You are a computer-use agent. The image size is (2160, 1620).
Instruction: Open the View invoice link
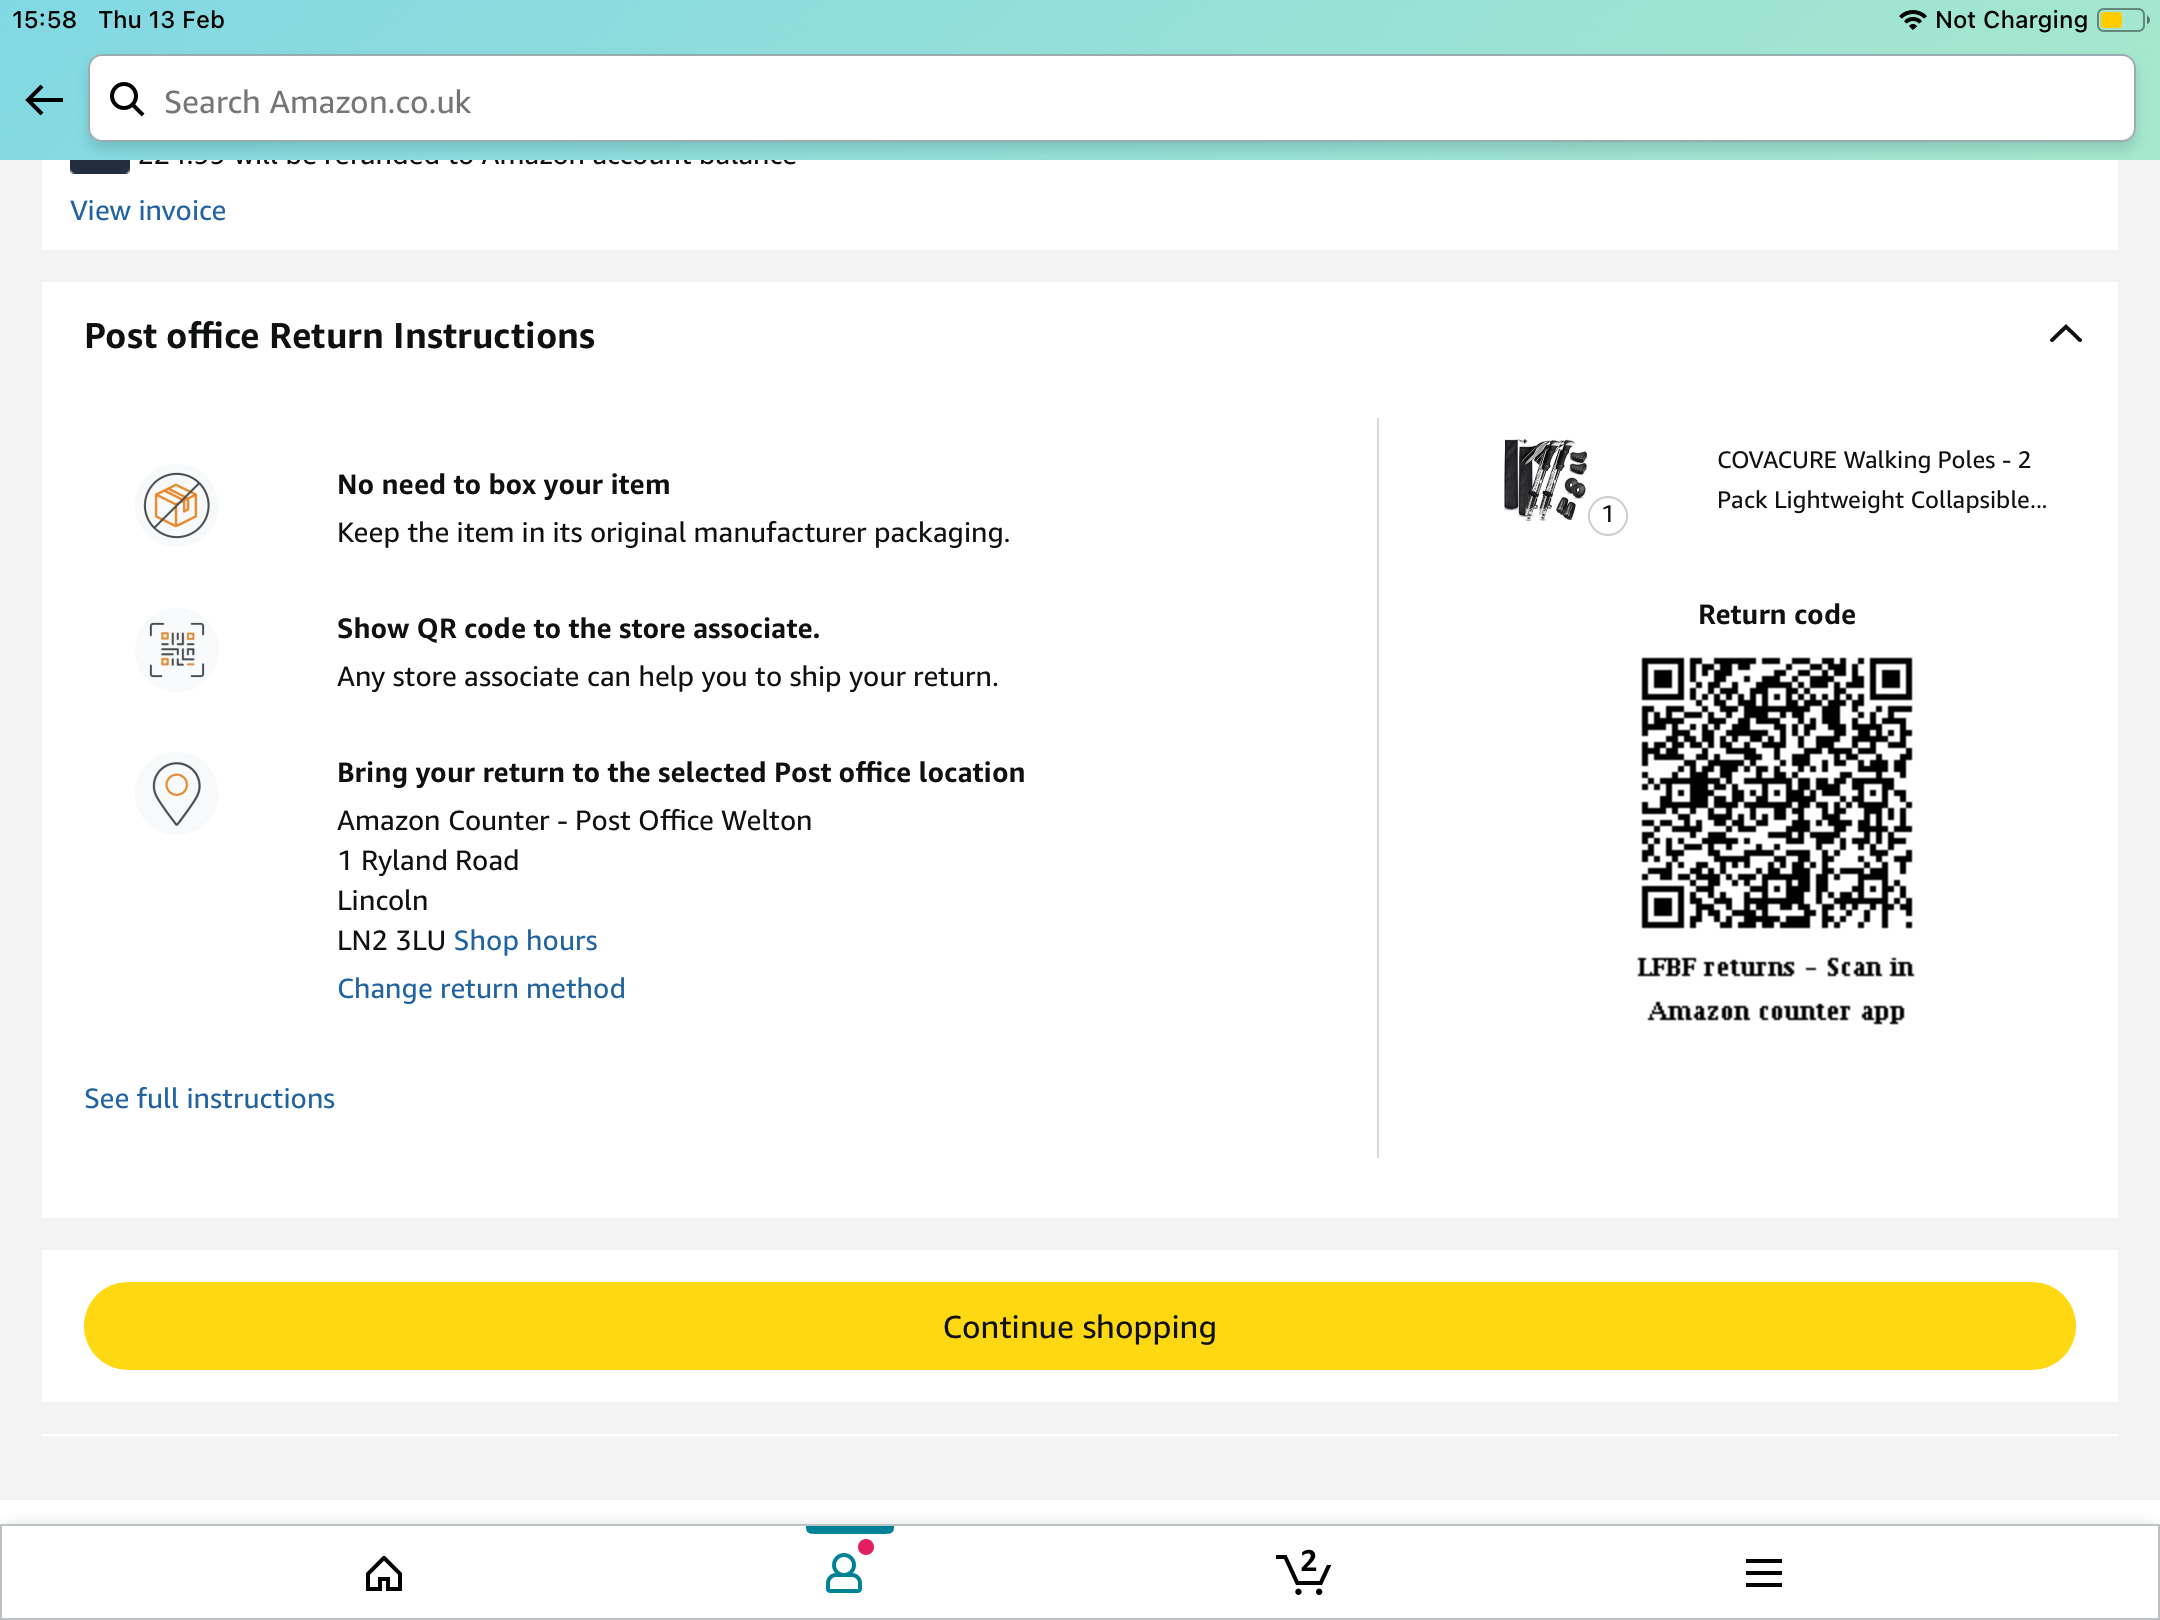pyautogui.click(x=148, y=210)
